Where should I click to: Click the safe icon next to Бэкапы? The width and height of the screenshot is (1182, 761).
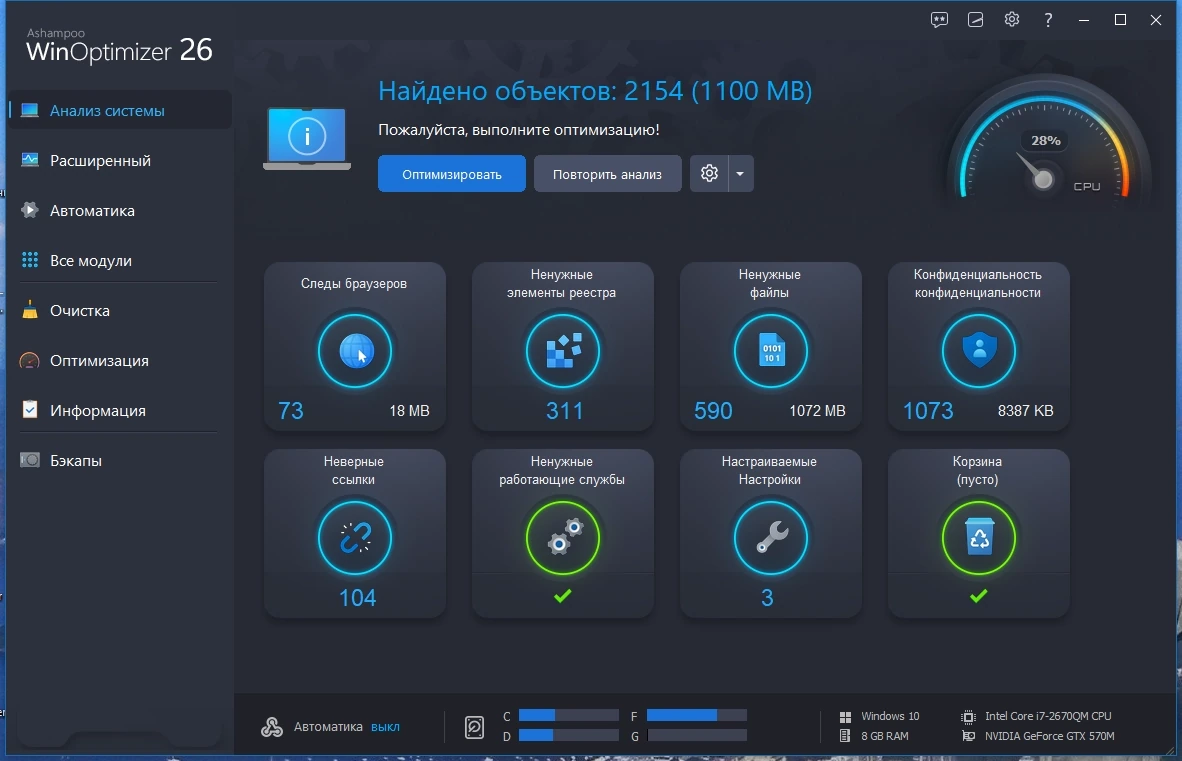pos(29,460)
